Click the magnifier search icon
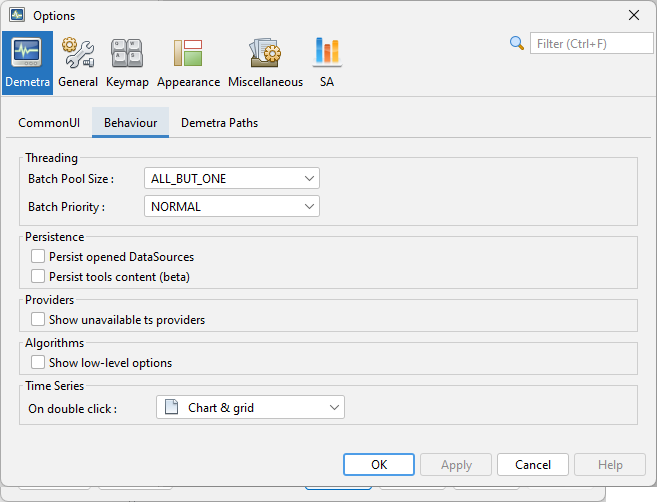The image size is (657, 502). (x=517, y=43)
